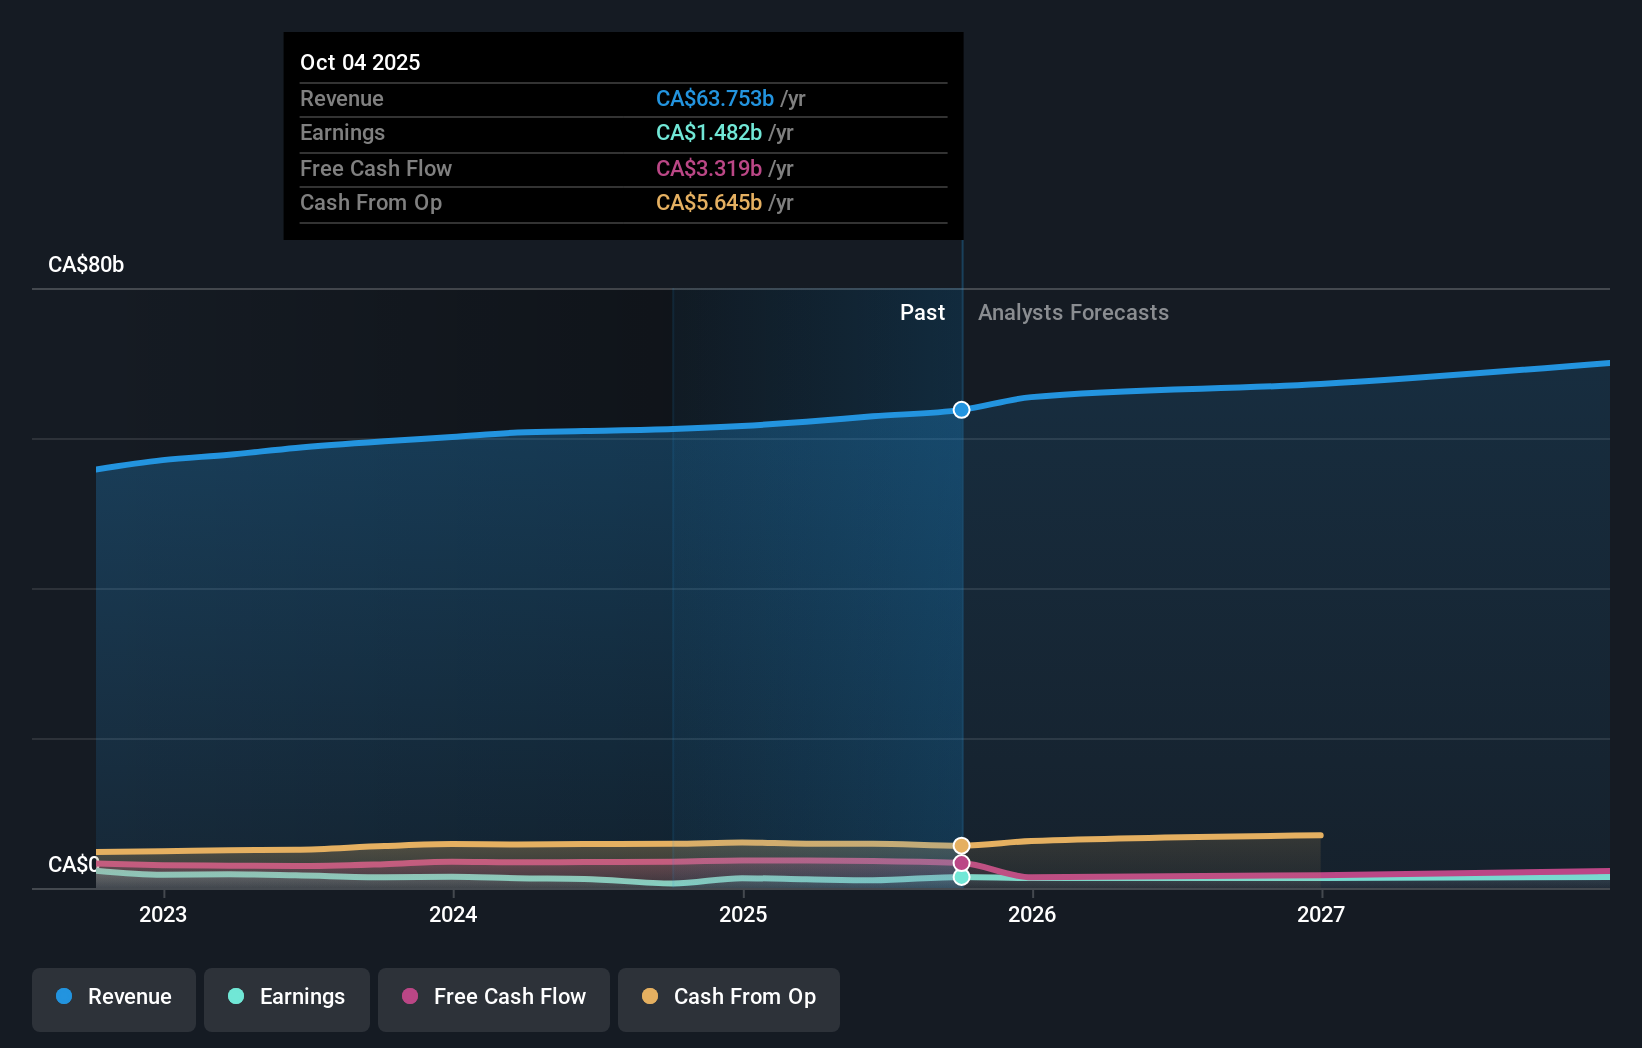The width and height of the screenshot is (1642, 1048).
Task: Click the blue Revenue legend dot
Action: pyautogui.click(x=63, y=997)
